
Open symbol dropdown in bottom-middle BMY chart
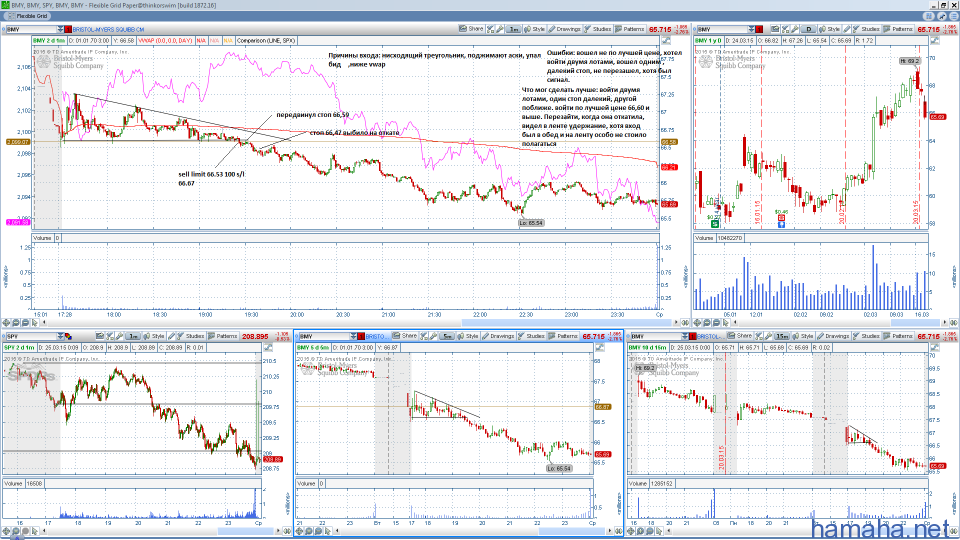[353, 336]
